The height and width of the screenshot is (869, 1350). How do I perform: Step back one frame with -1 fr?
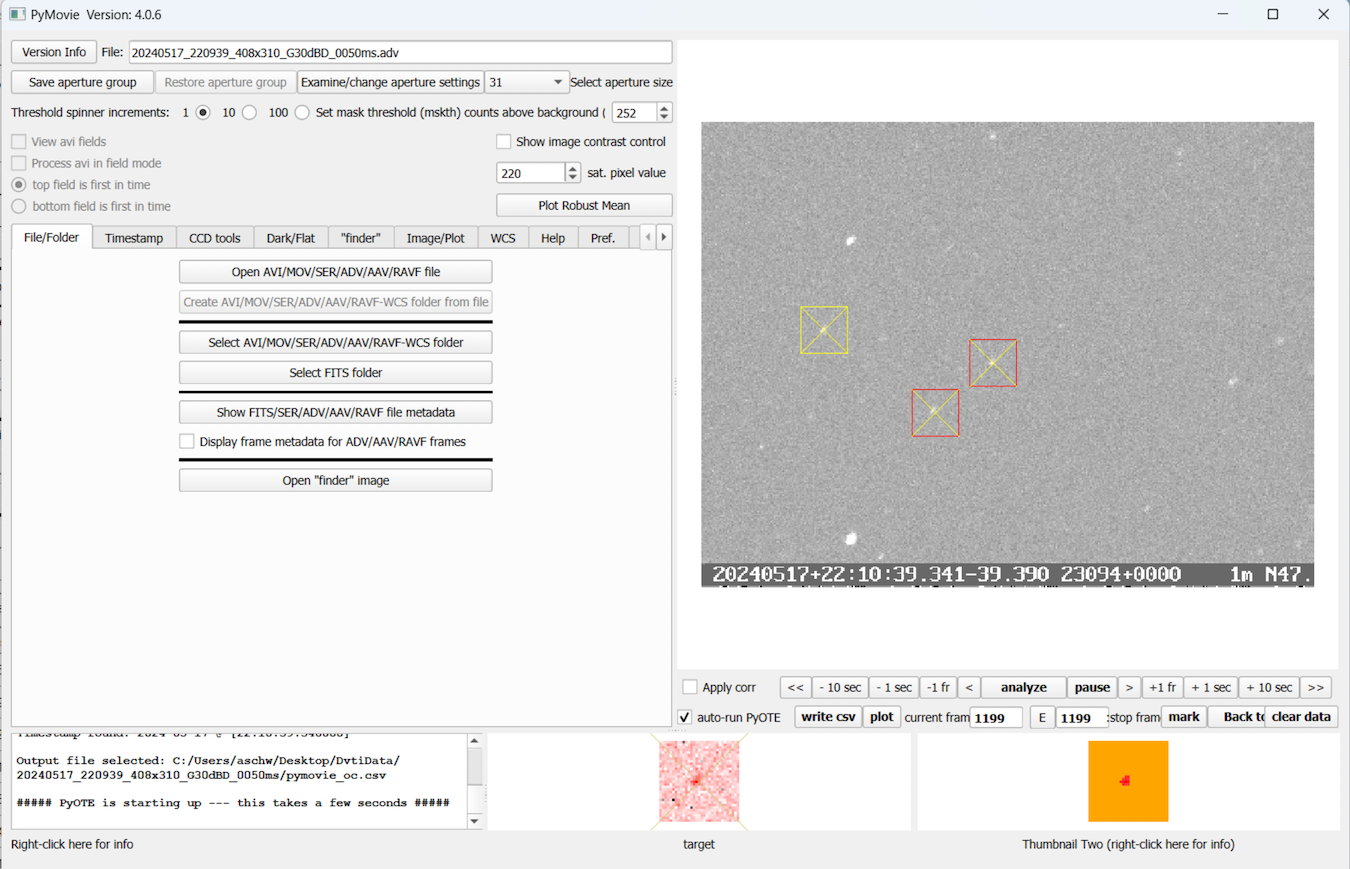pyautogui.click(x=937, y=688)
